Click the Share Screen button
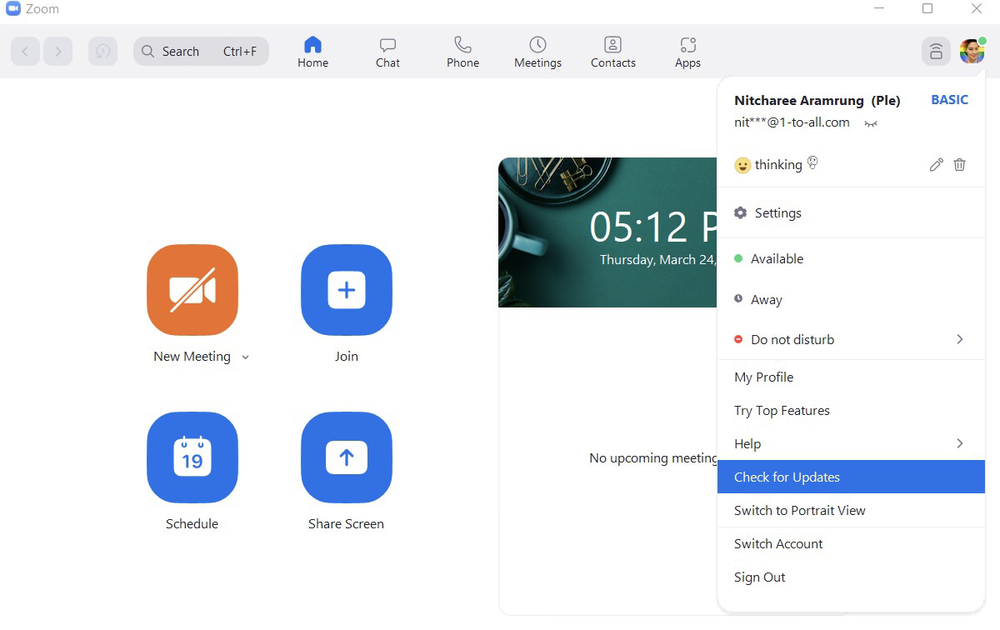Viewport: 1000px width, 630px height. pos(346,457)
